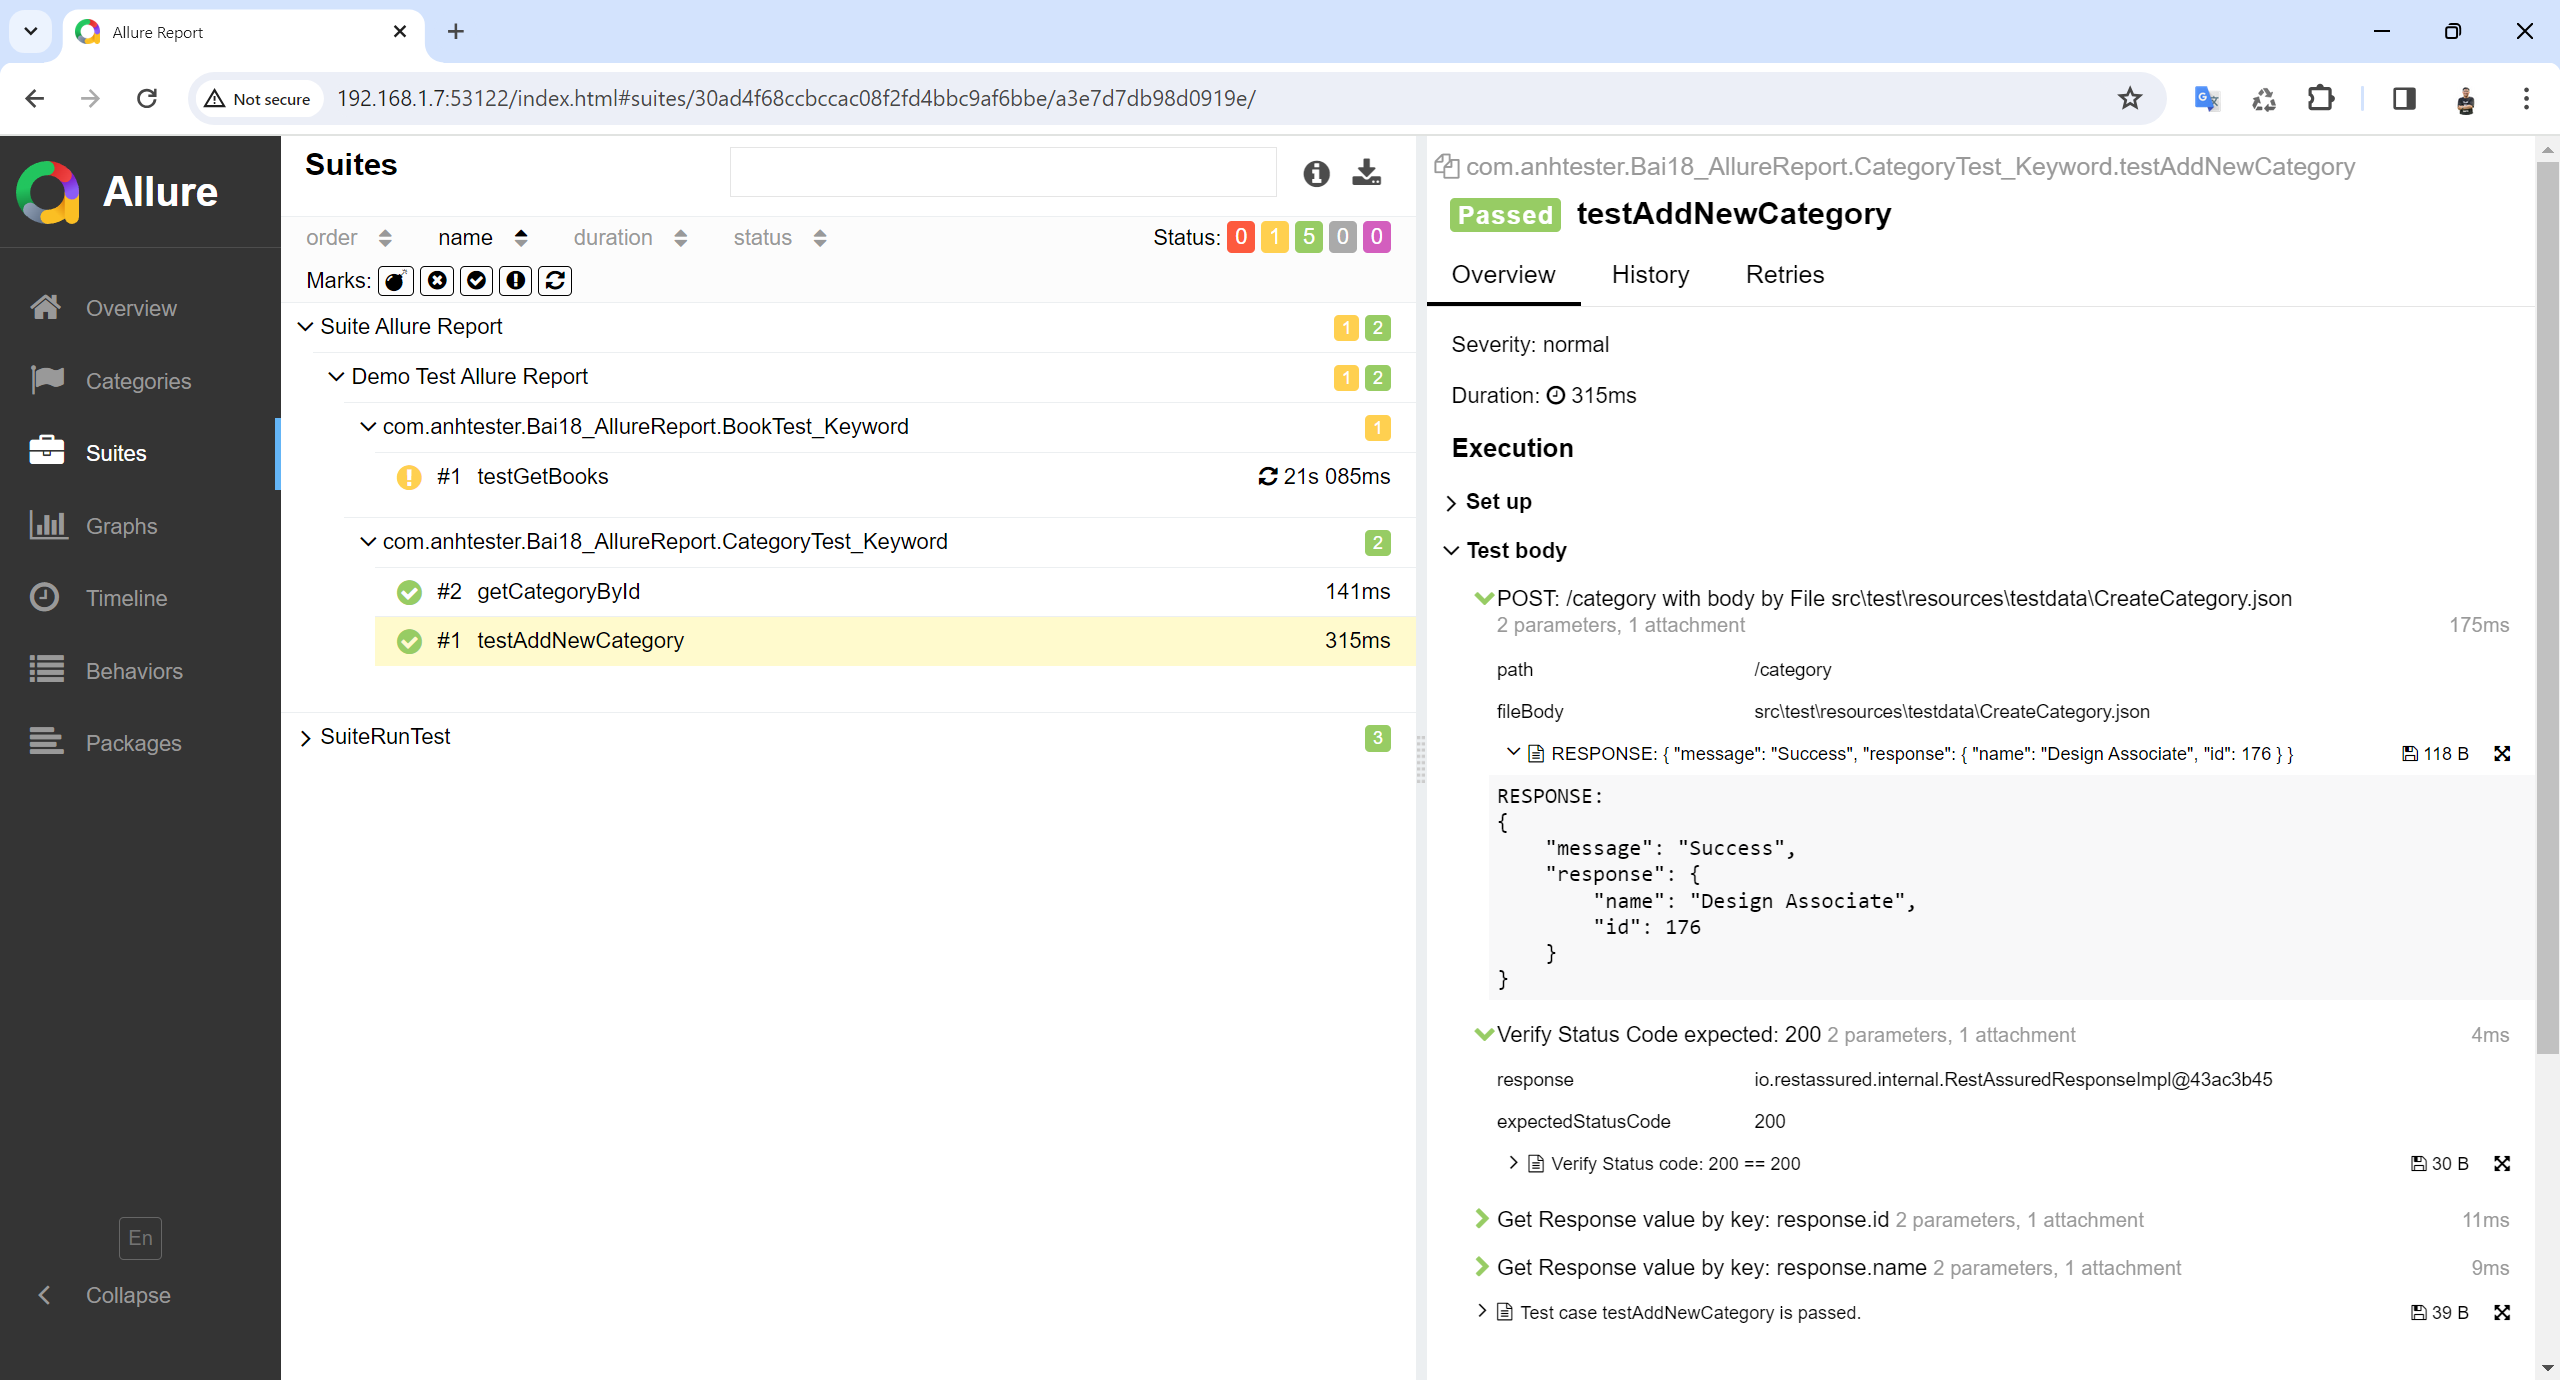Toggle the skipped status filter in gray
The height and width of the screenshot is (1380, 2560).
coord(1343,237)
